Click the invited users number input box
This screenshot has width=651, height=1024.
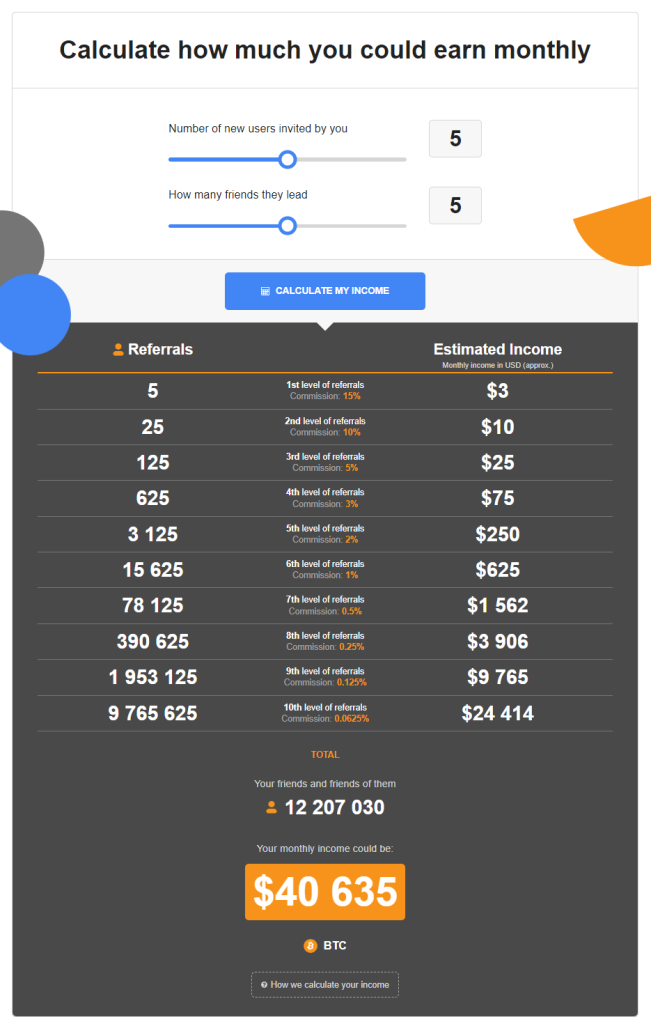tap(455, 138)
